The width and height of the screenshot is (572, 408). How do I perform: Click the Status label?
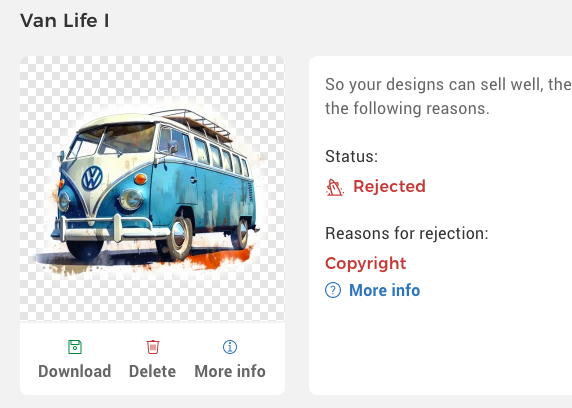pyautogui.click(x=351, y=156)
